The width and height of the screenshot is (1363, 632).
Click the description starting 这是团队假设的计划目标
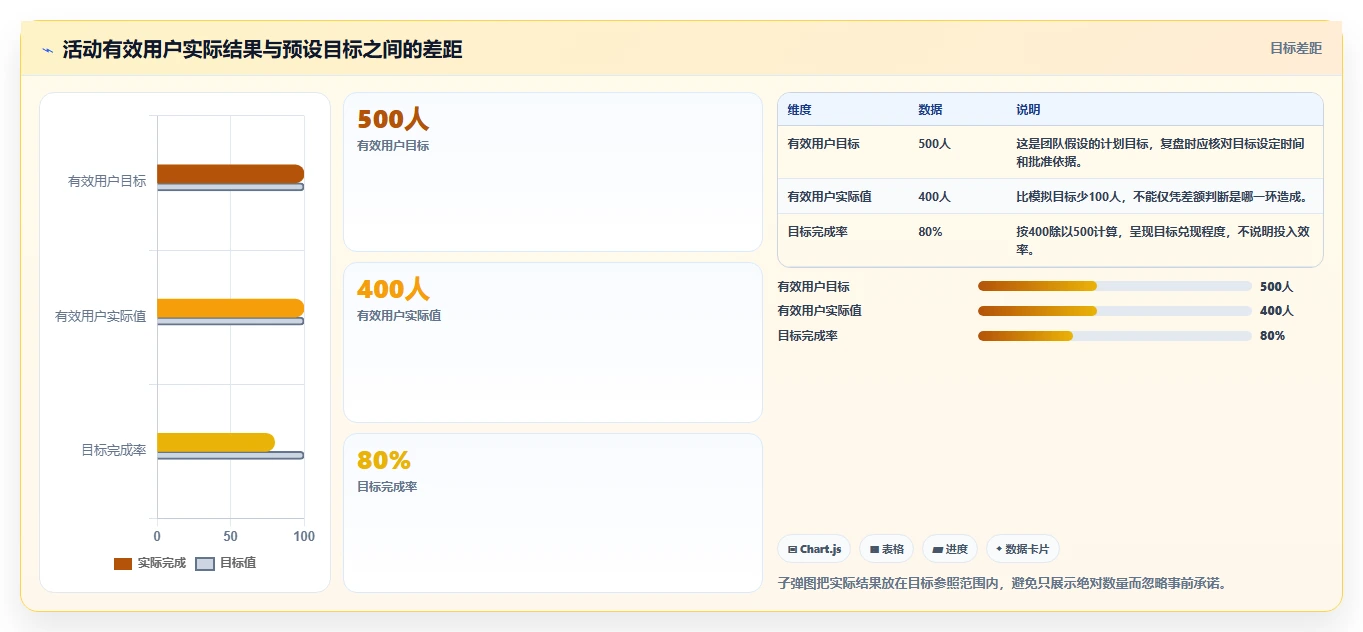point(1160,153)
